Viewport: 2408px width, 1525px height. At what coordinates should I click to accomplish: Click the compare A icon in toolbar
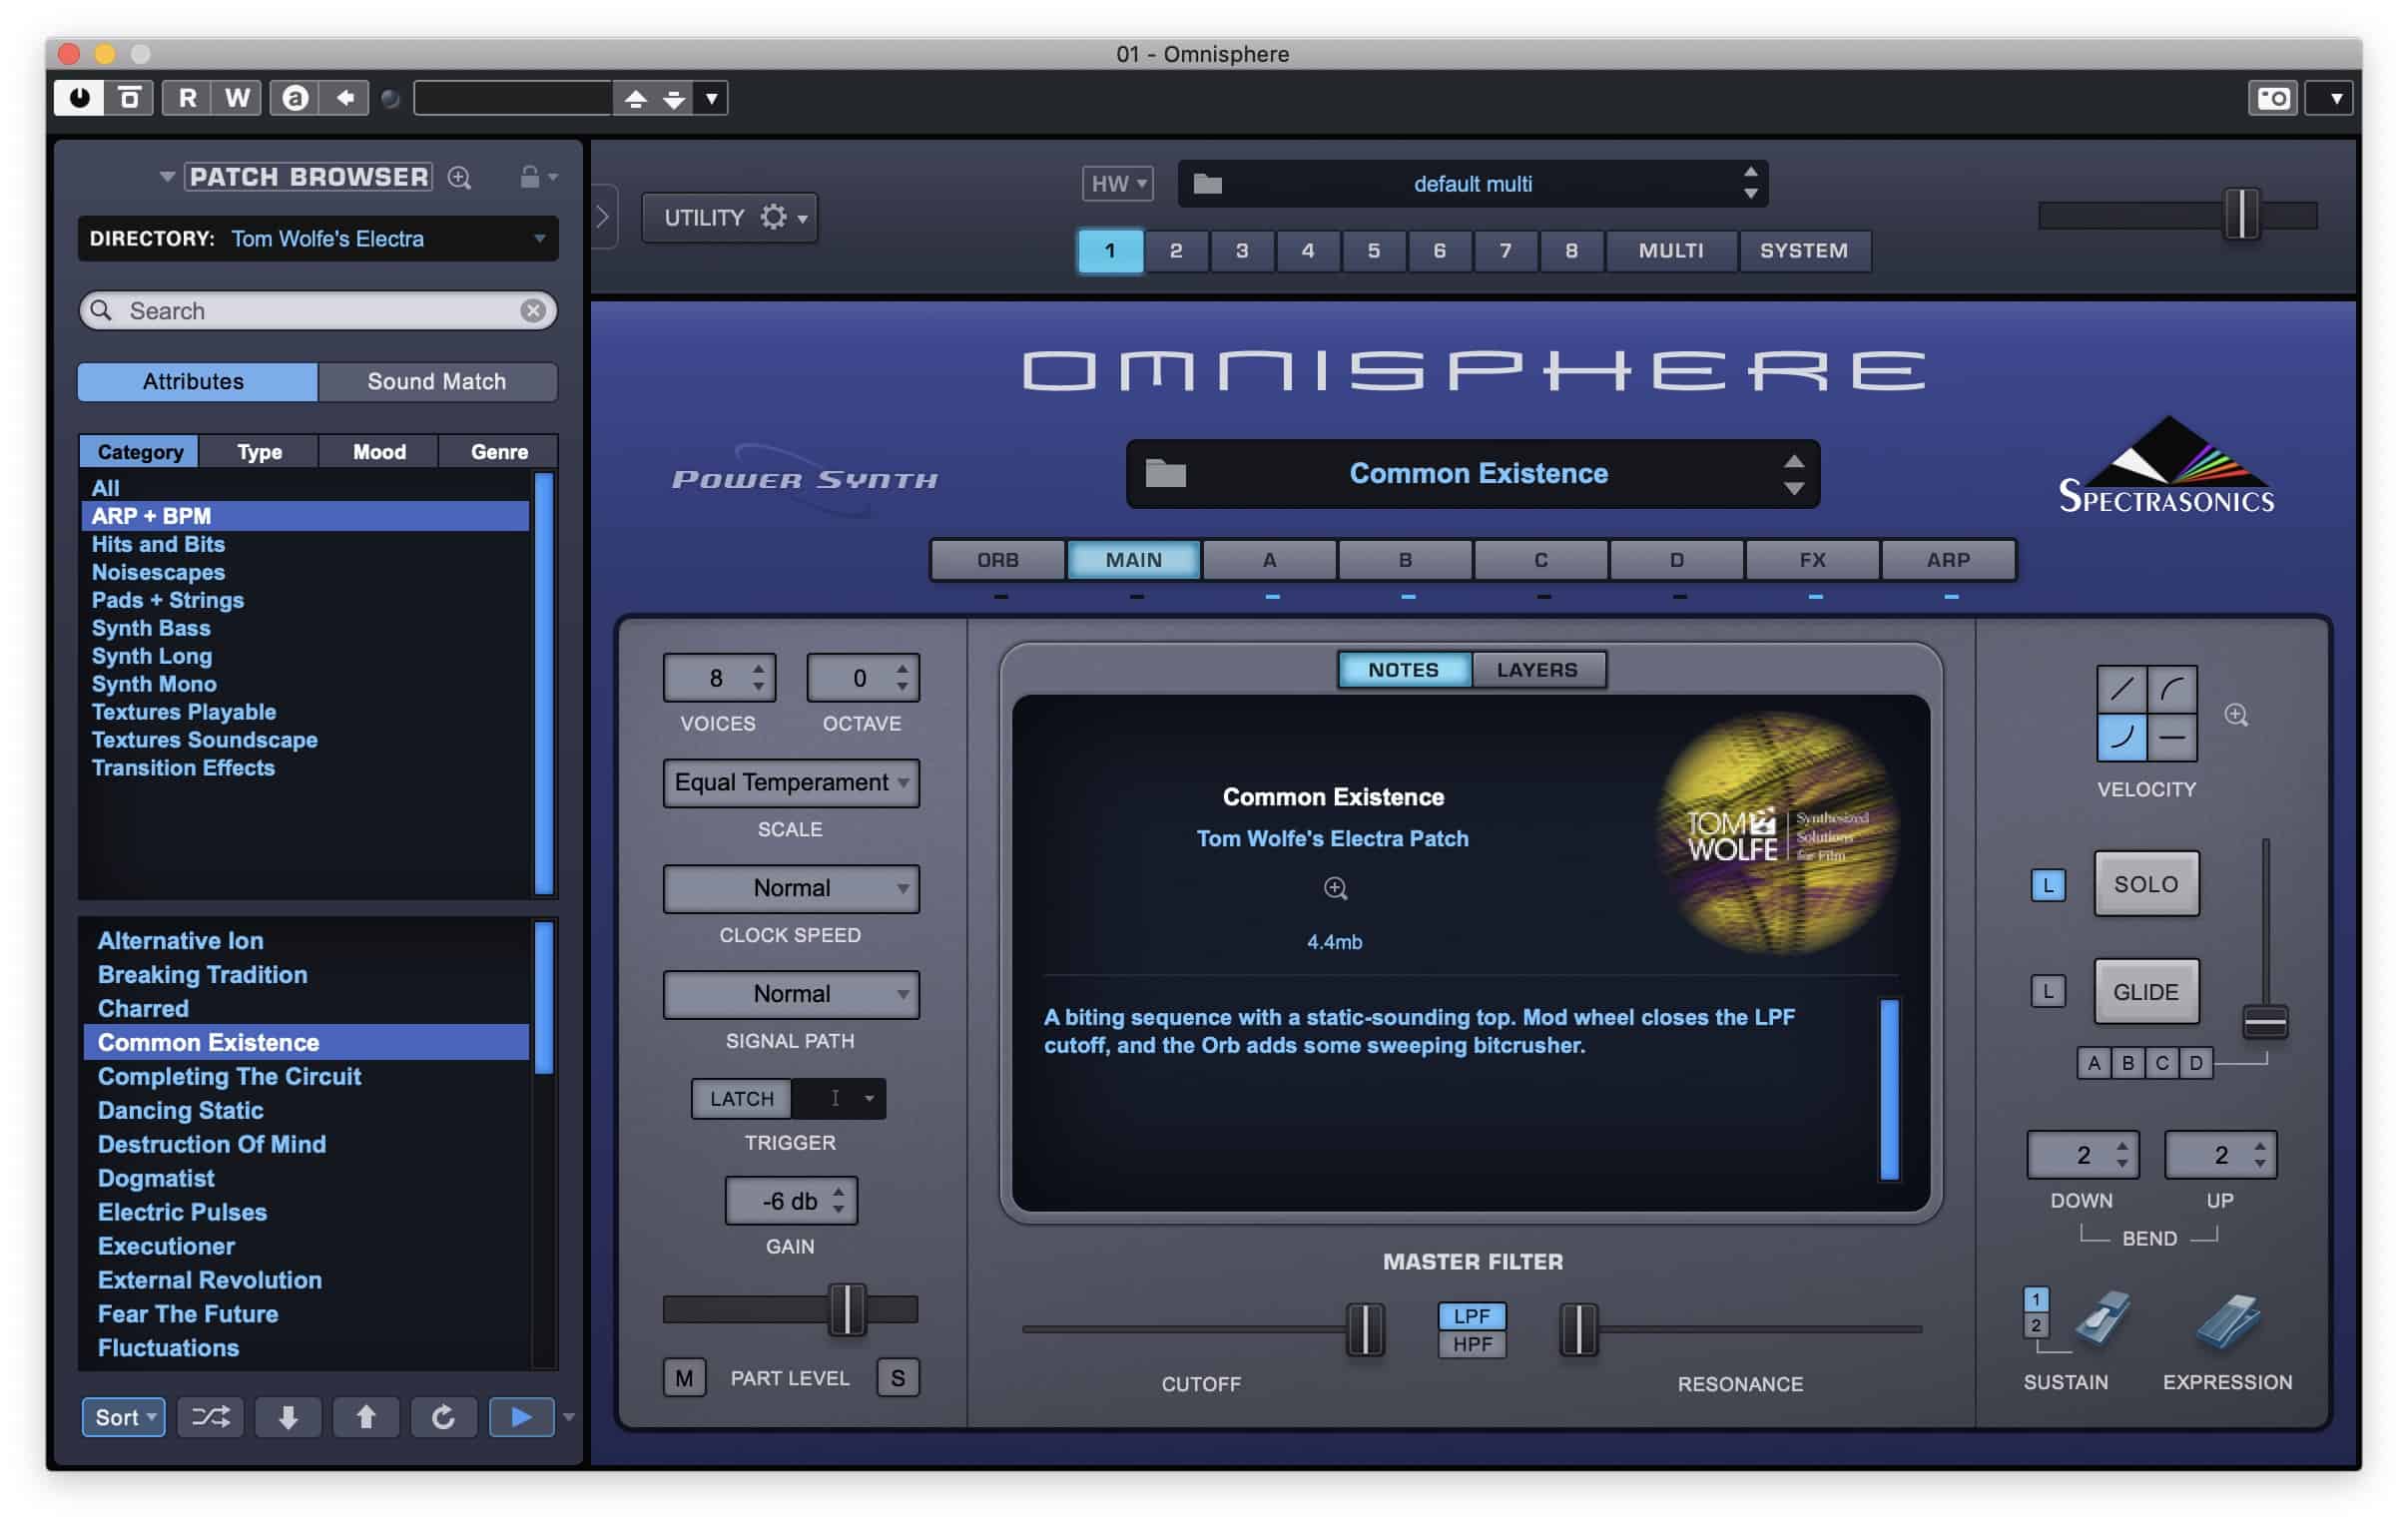(294, 98)
